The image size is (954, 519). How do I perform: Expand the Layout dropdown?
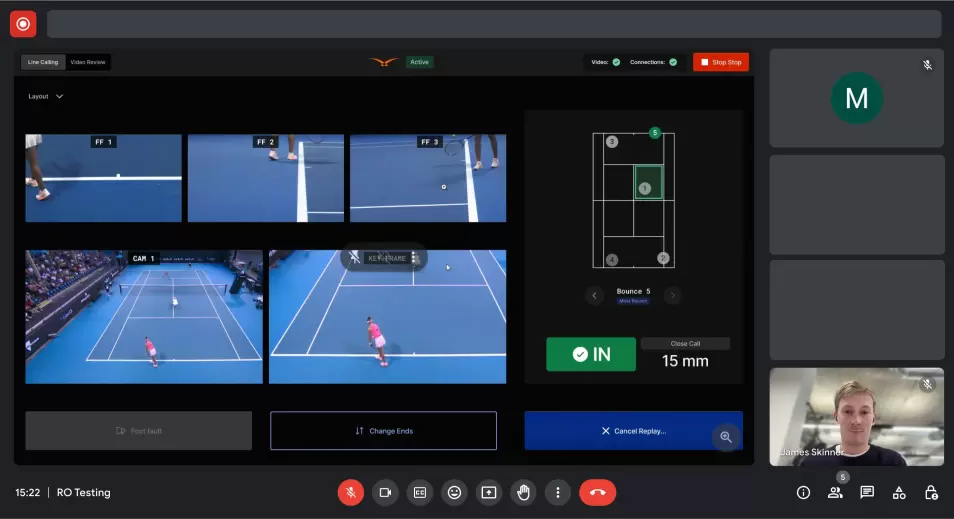(46, 96)
